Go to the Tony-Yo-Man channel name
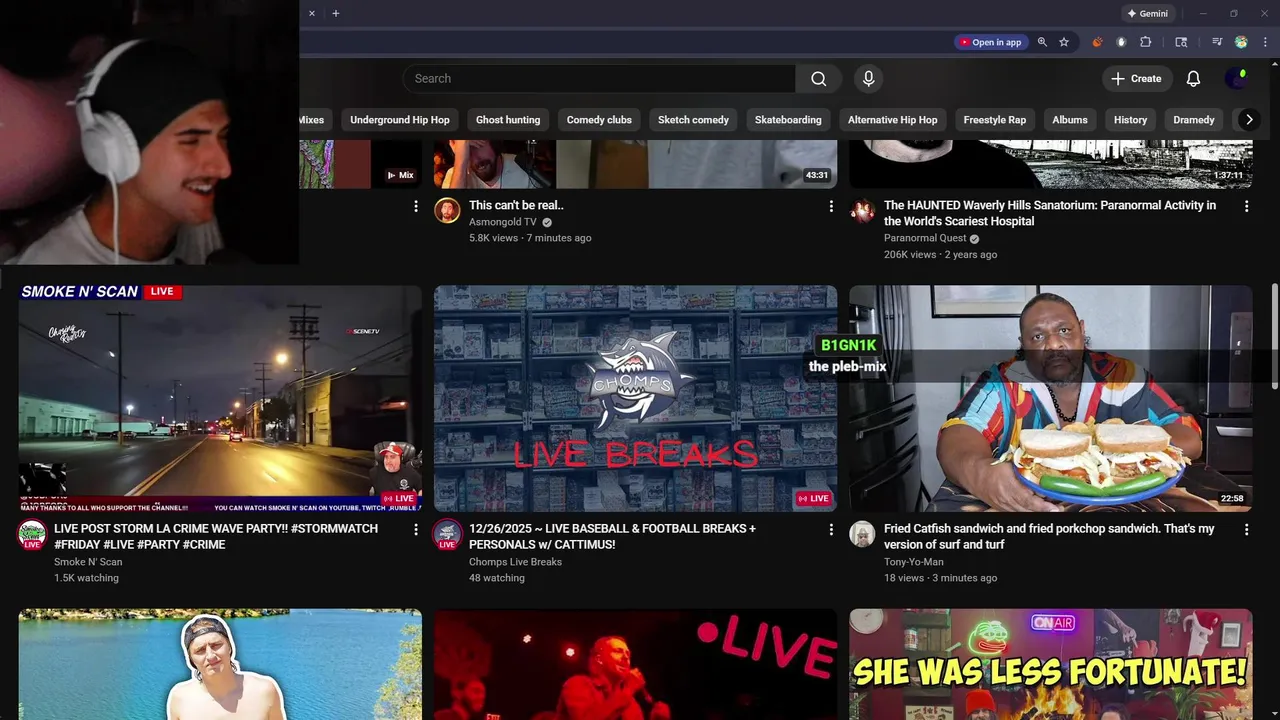This screenshot has height=720, width=1280. [913, 562]
